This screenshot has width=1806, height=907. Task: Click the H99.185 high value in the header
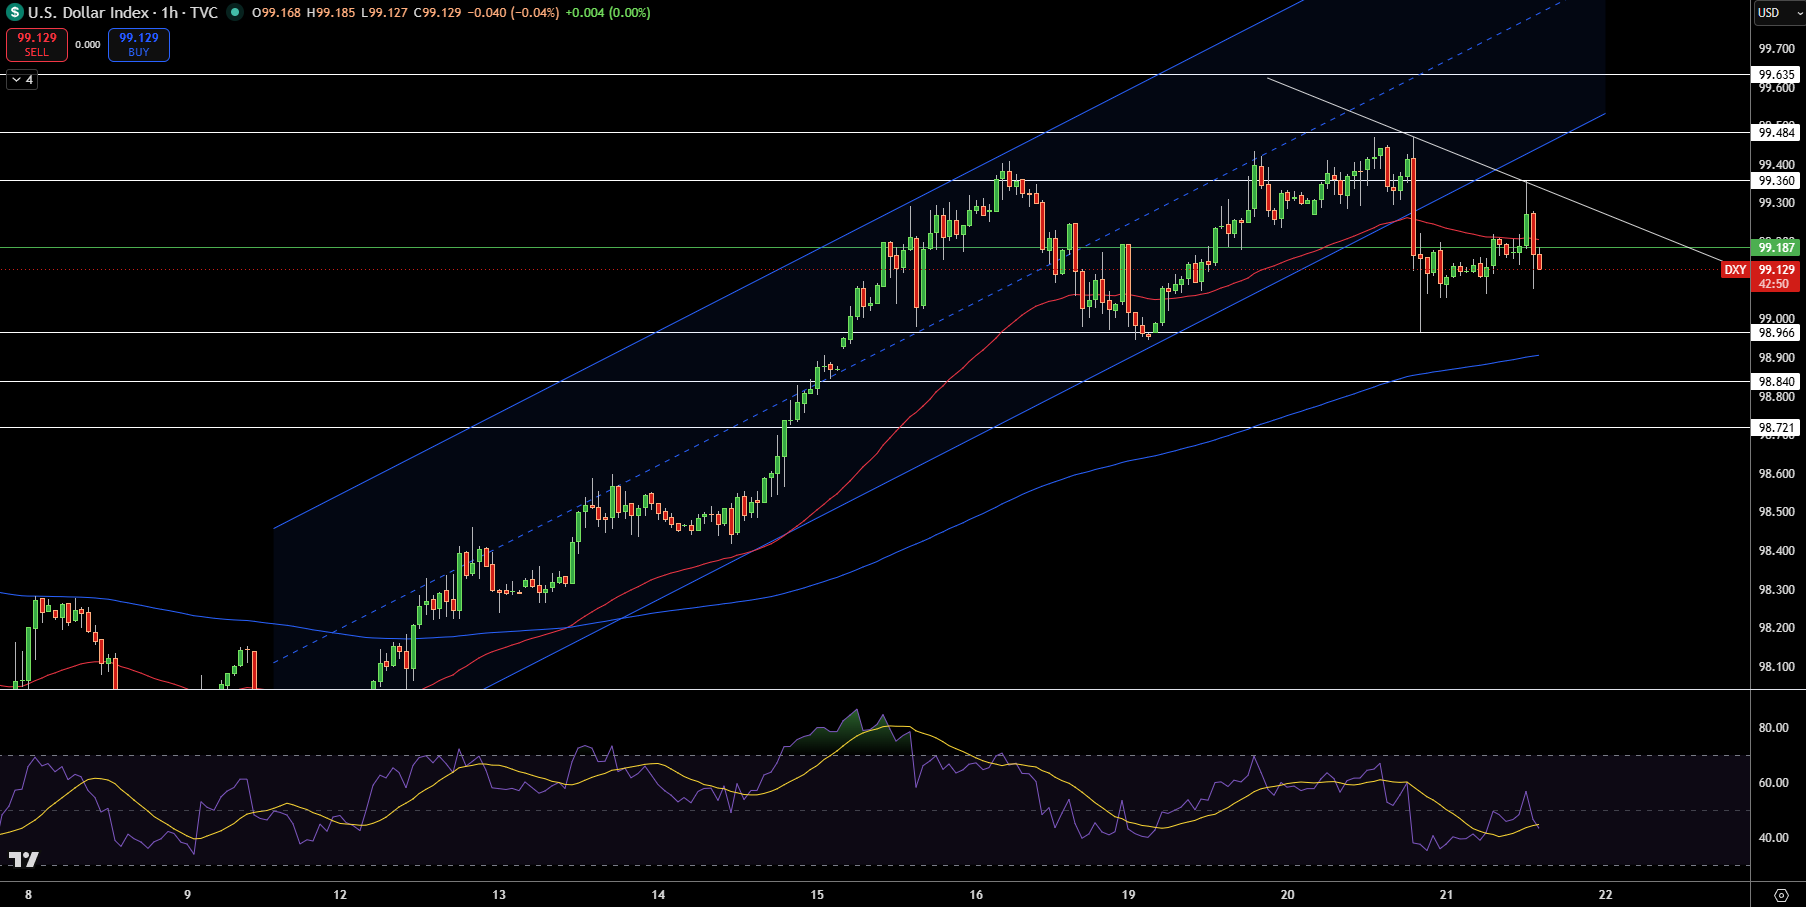pos(330,13)
